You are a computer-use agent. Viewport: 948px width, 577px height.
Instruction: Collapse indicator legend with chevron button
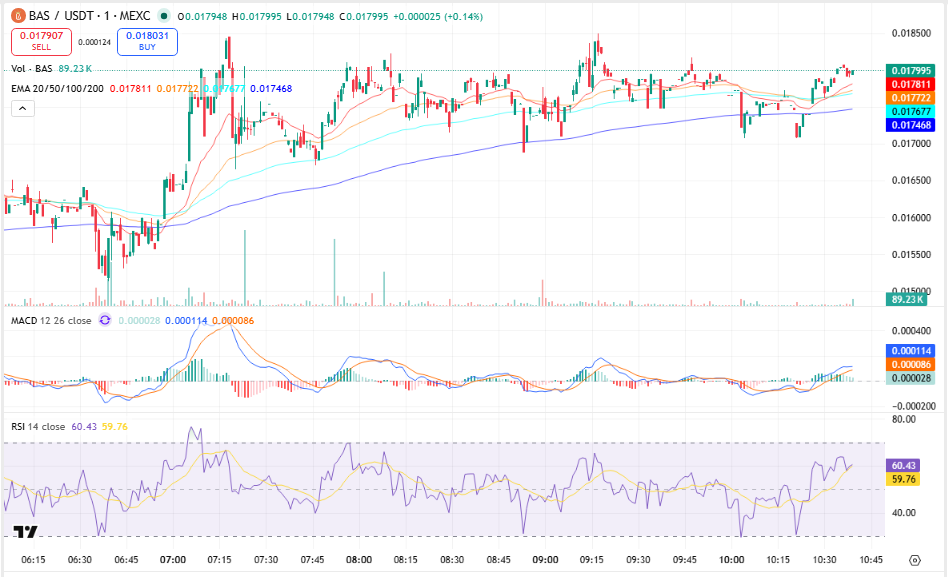[x=22, y=108]
